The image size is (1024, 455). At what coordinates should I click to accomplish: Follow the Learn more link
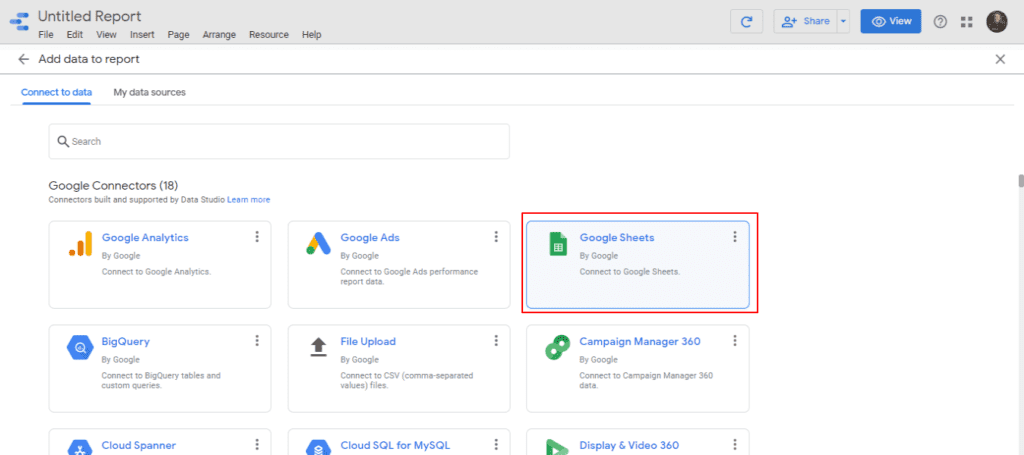[249, 200]
